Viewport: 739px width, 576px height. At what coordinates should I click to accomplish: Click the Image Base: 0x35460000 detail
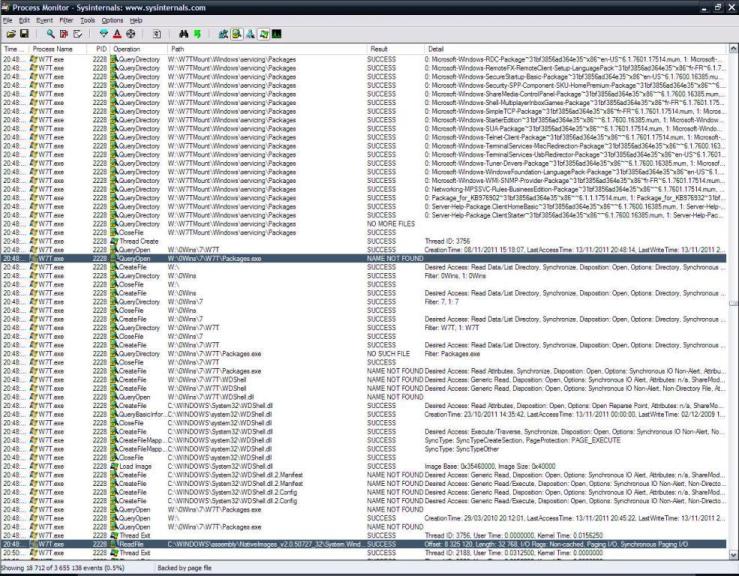(x=490, y=467)
